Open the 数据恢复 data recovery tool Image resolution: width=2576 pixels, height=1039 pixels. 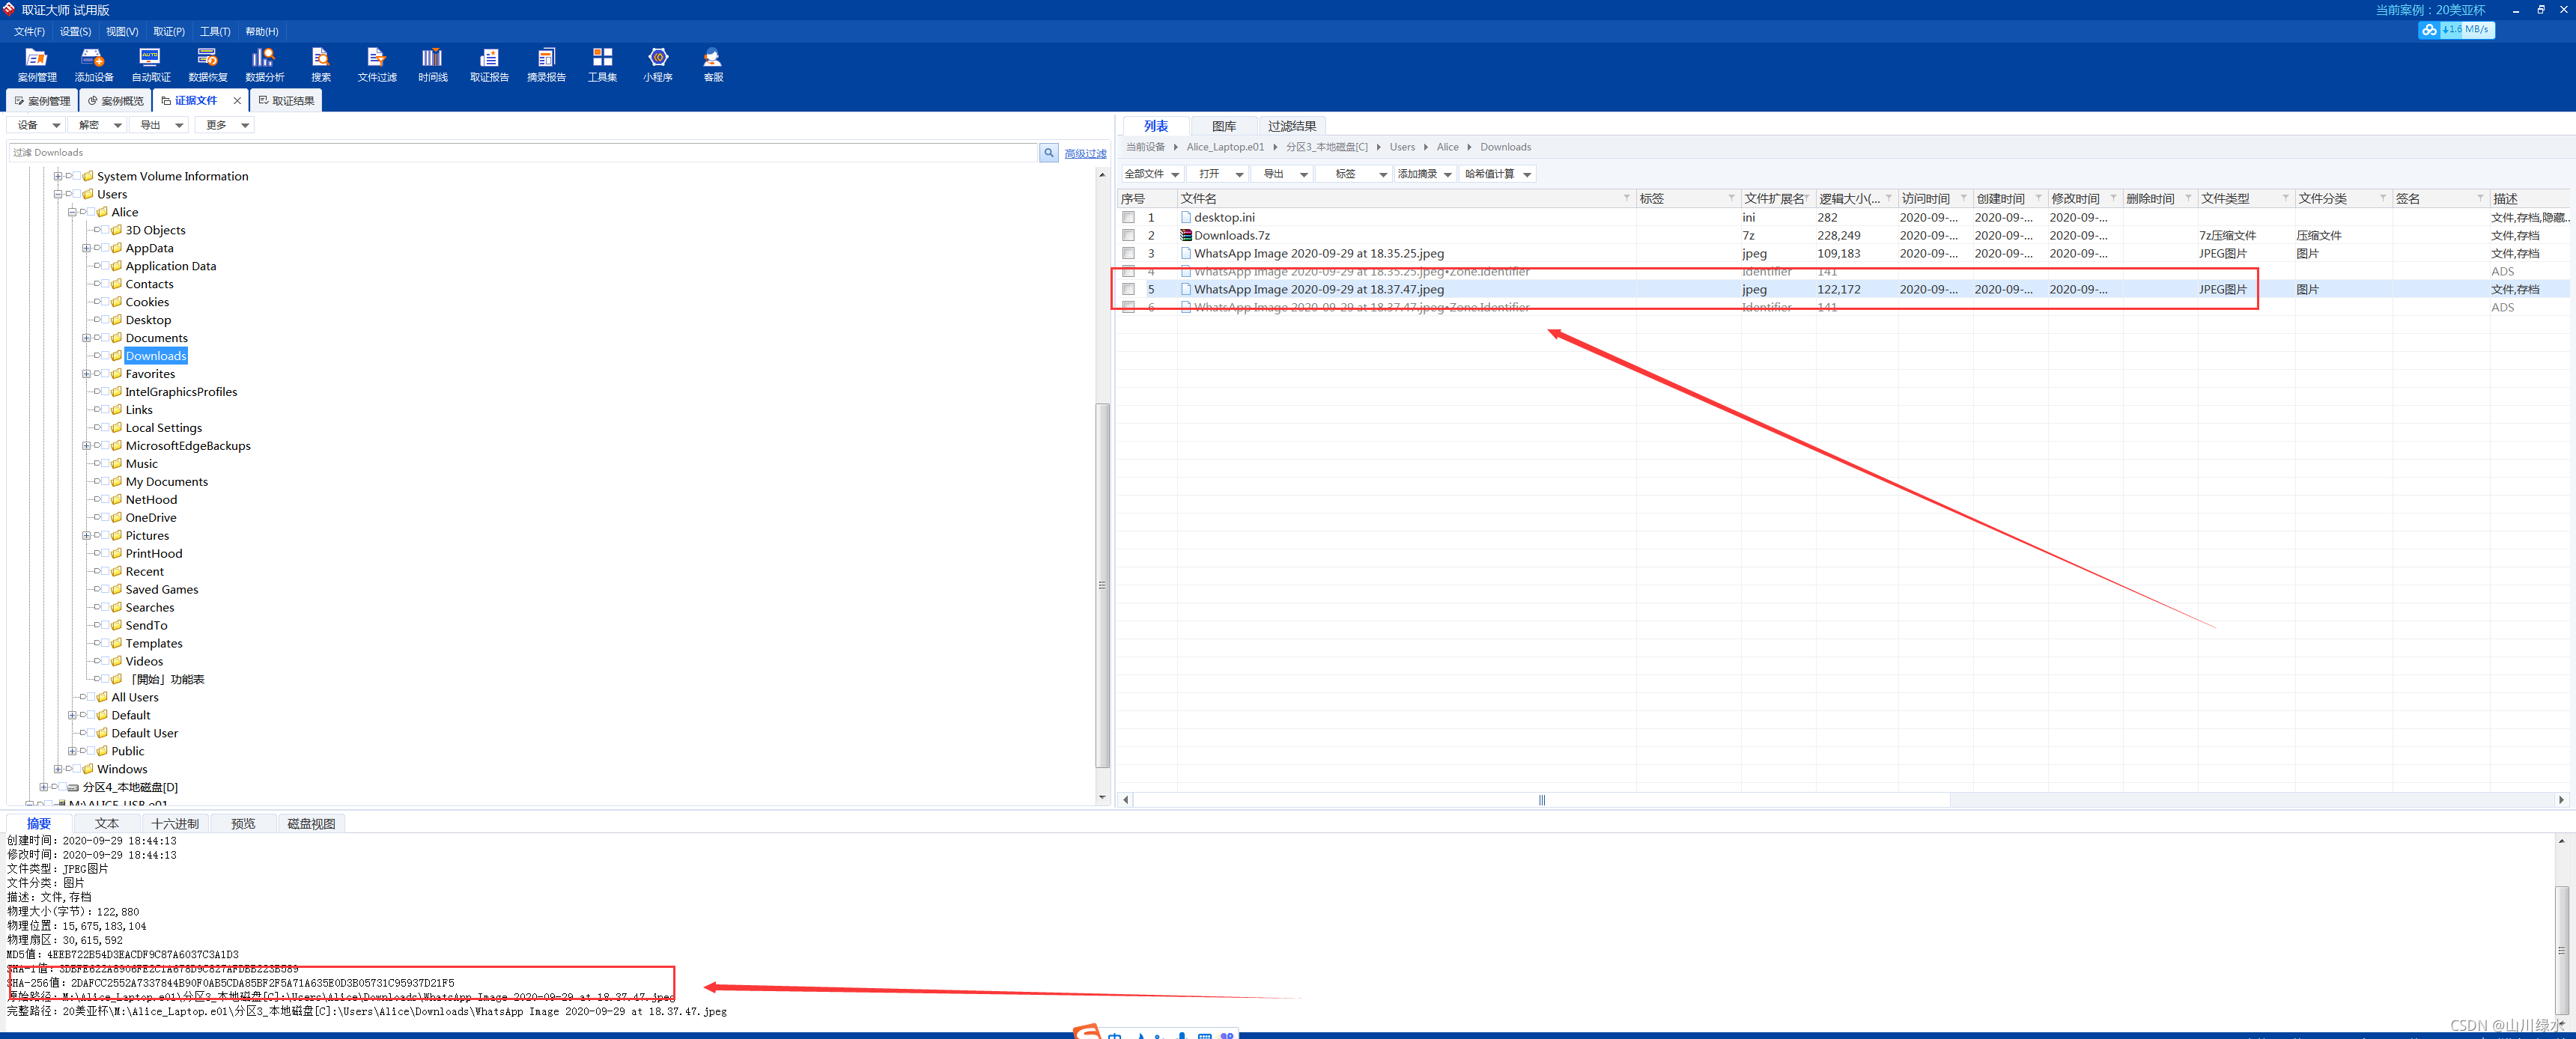pyautogui.click(x=208, y=65)
